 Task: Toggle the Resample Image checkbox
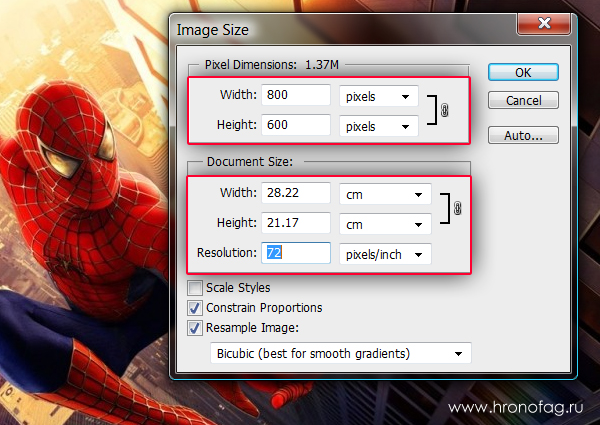tap(195, 326)
